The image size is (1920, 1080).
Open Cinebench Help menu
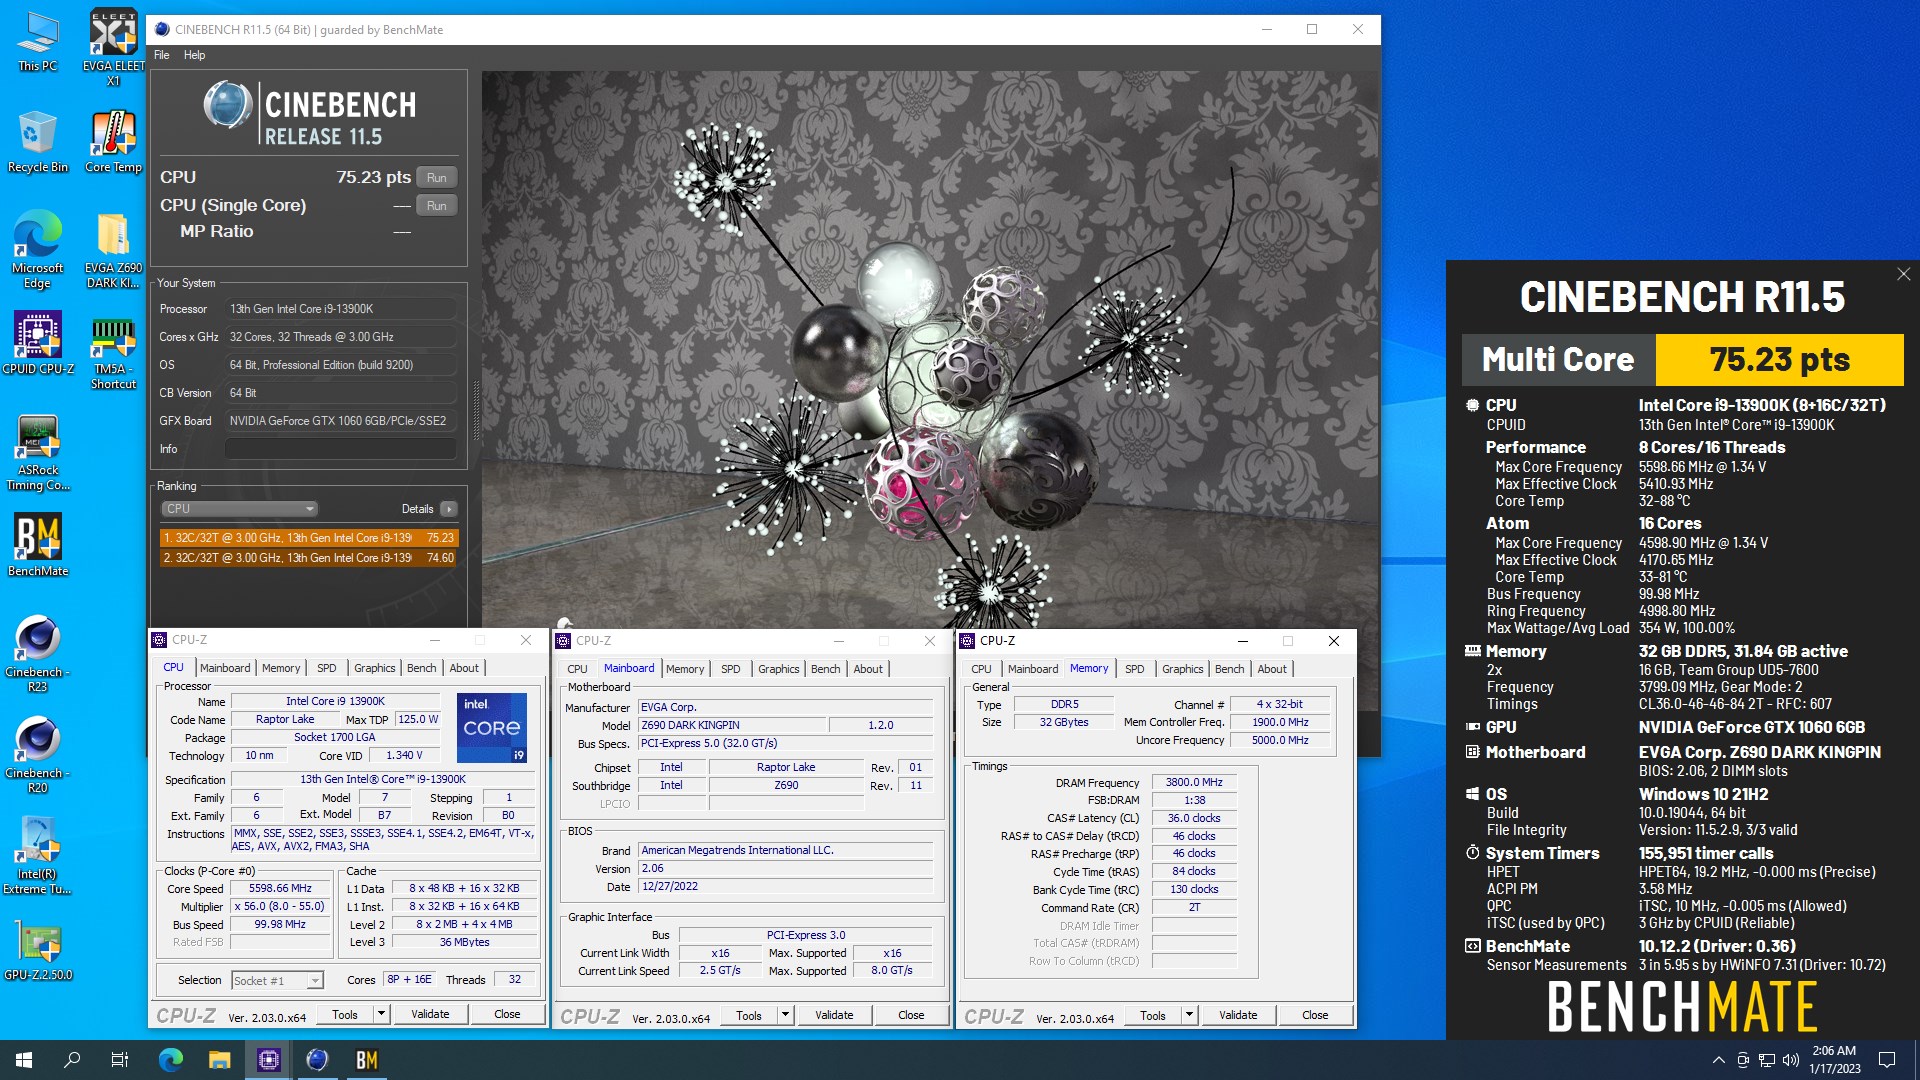[194, 55]
